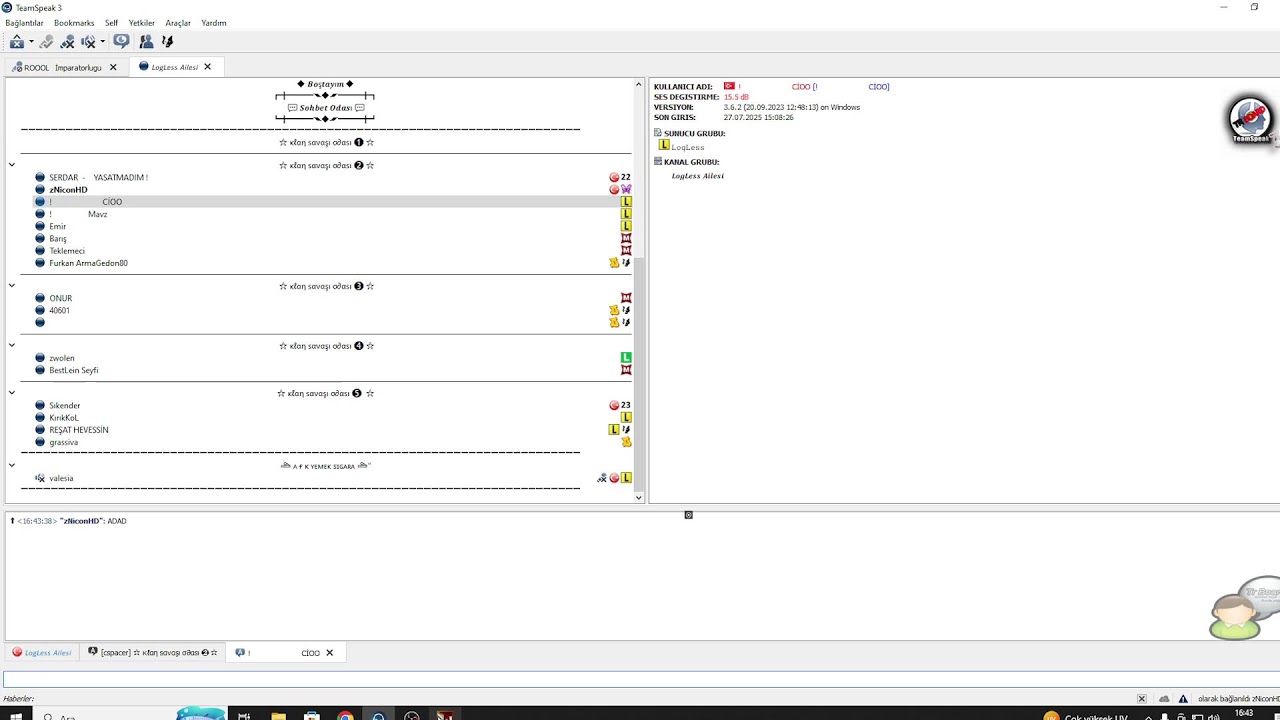Select user zwolen in the channel list

(62, 358)
